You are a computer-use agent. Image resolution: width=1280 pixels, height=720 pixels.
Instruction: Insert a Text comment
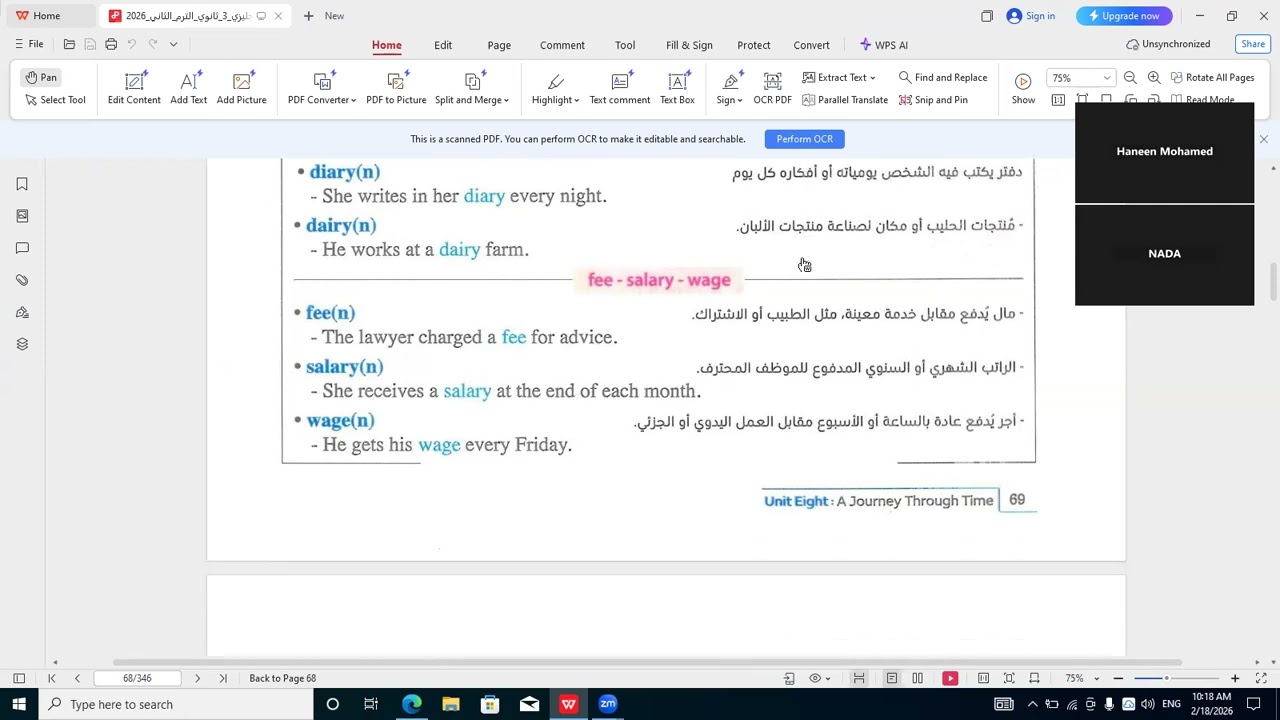click(619, 88)
